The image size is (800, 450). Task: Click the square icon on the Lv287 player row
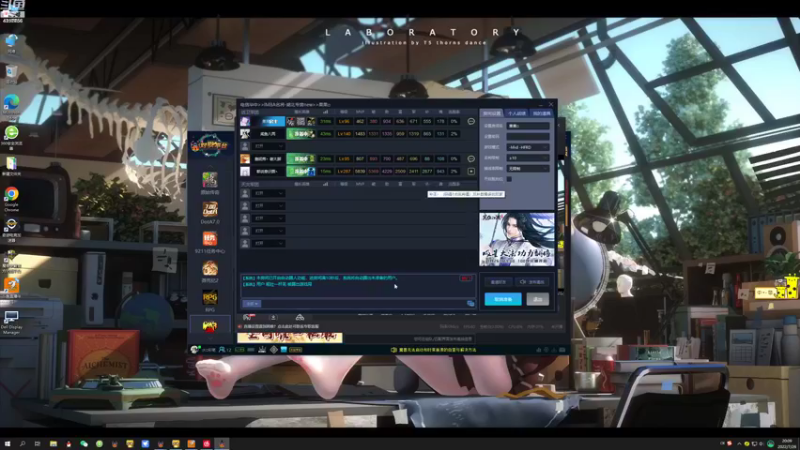[471, 171]
